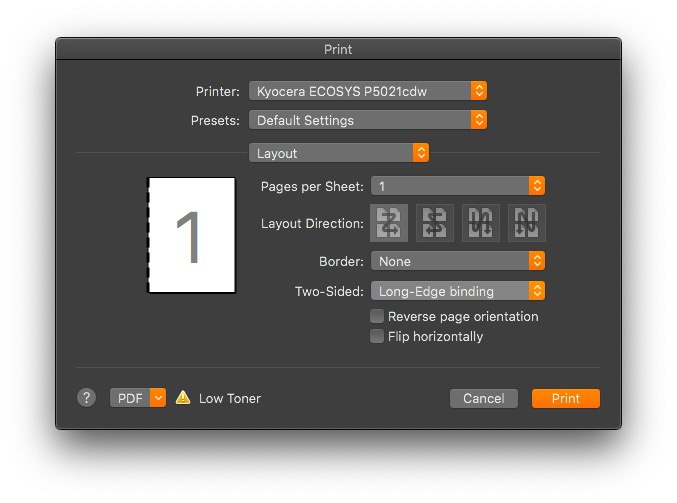Viewport: 677px width, 503px height.
Task: Enable Reverse page orientation checkbox
Action: 377,316
